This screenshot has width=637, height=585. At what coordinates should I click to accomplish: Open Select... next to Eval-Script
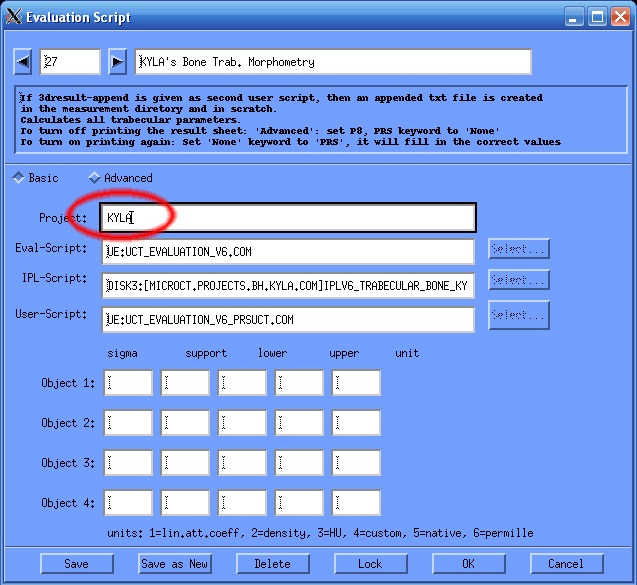tap(519, 249)
